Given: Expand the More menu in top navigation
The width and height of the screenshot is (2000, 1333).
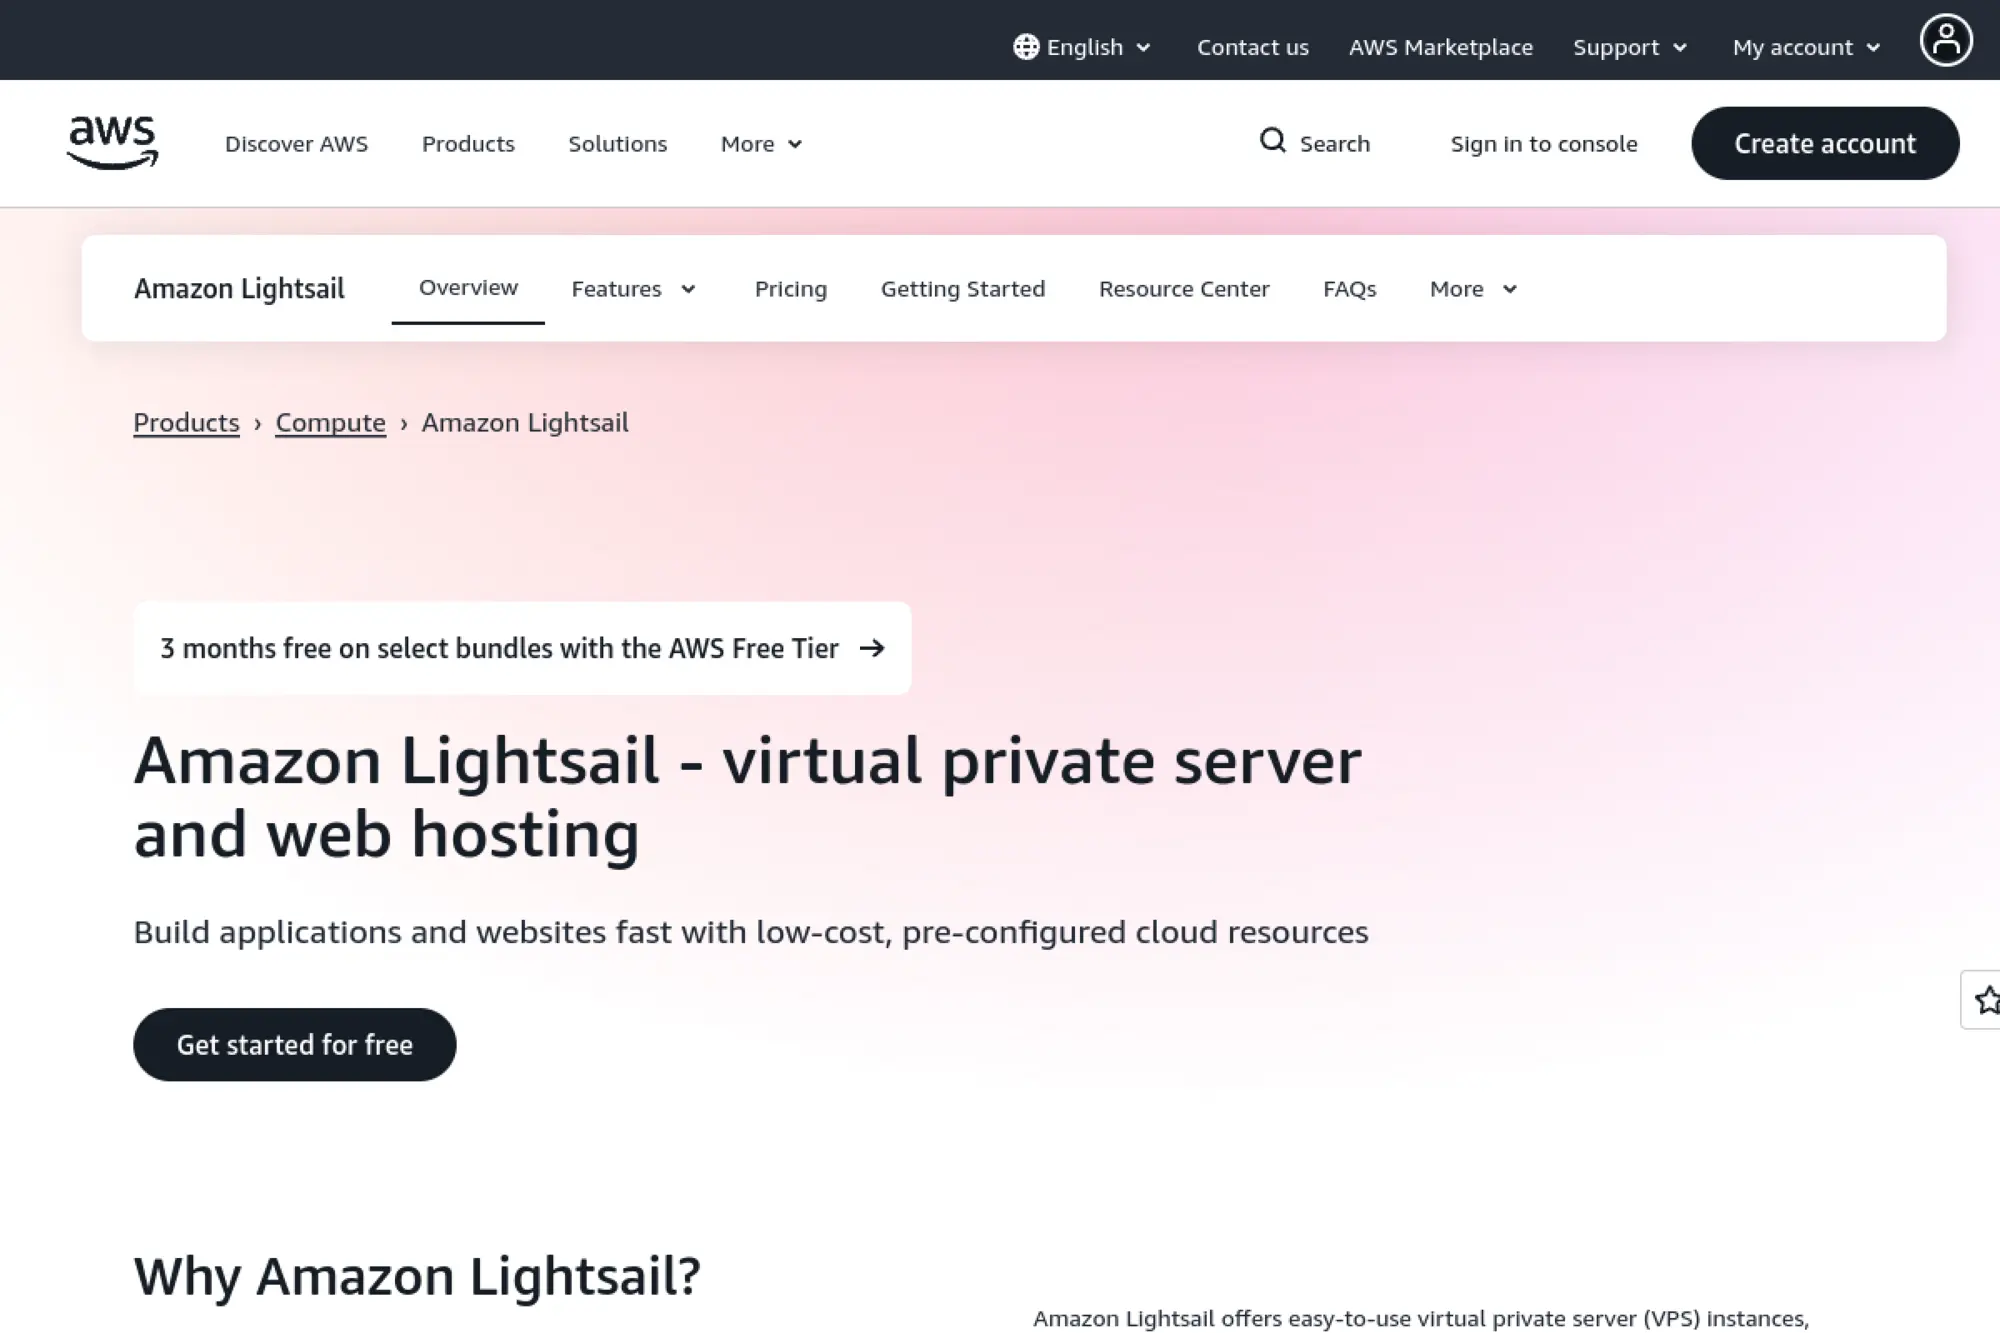Looking at the screenshot, I should tap(760, 143).
